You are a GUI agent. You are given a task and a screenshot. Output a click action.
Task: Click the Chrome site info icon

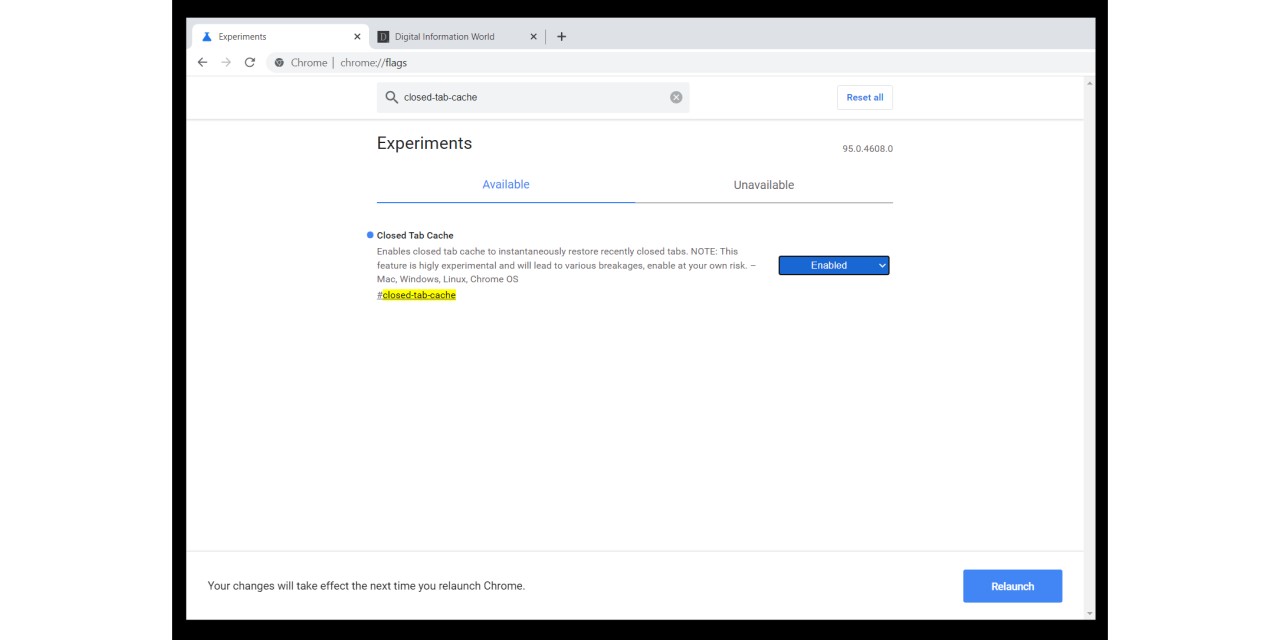pos(279,62)
